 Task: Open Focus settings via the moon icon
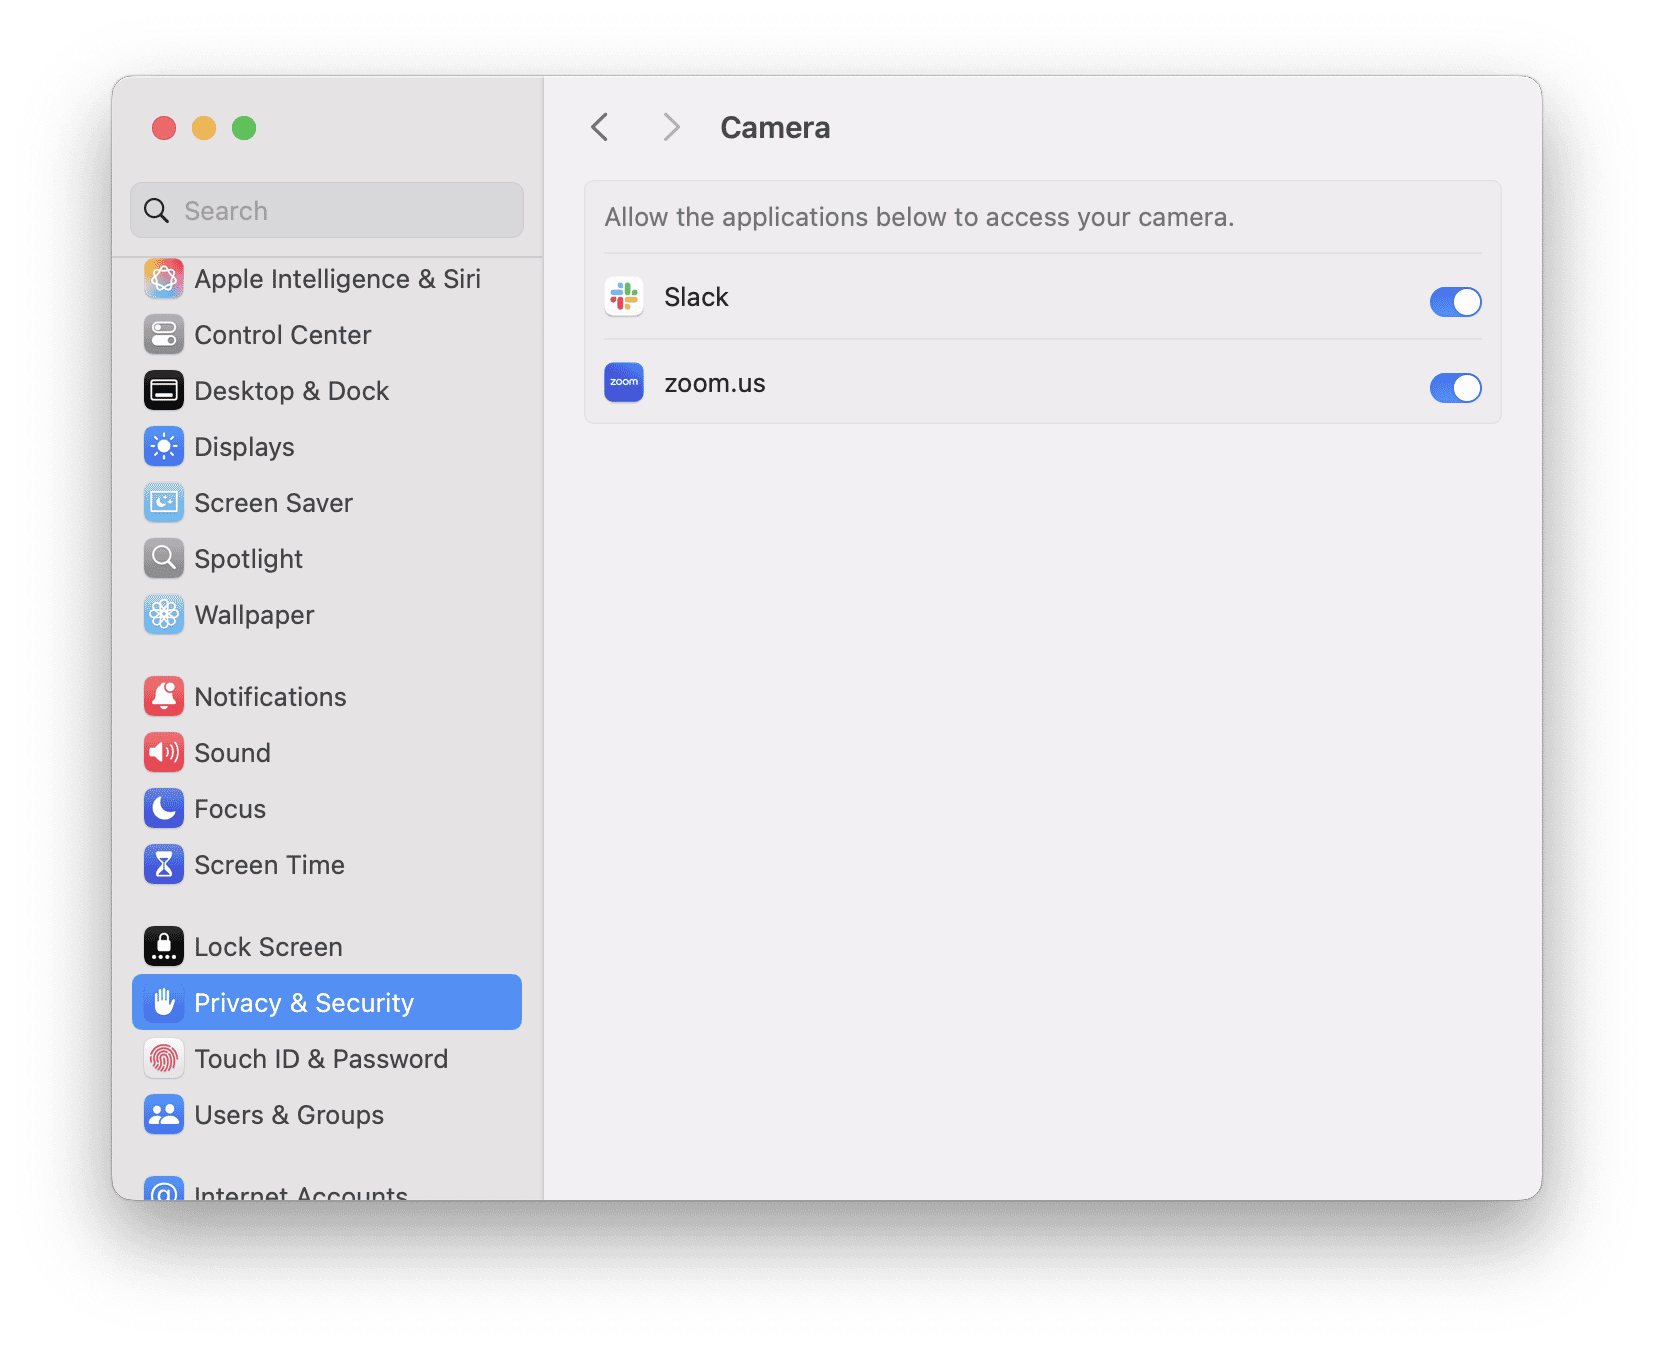coord(164,808)
